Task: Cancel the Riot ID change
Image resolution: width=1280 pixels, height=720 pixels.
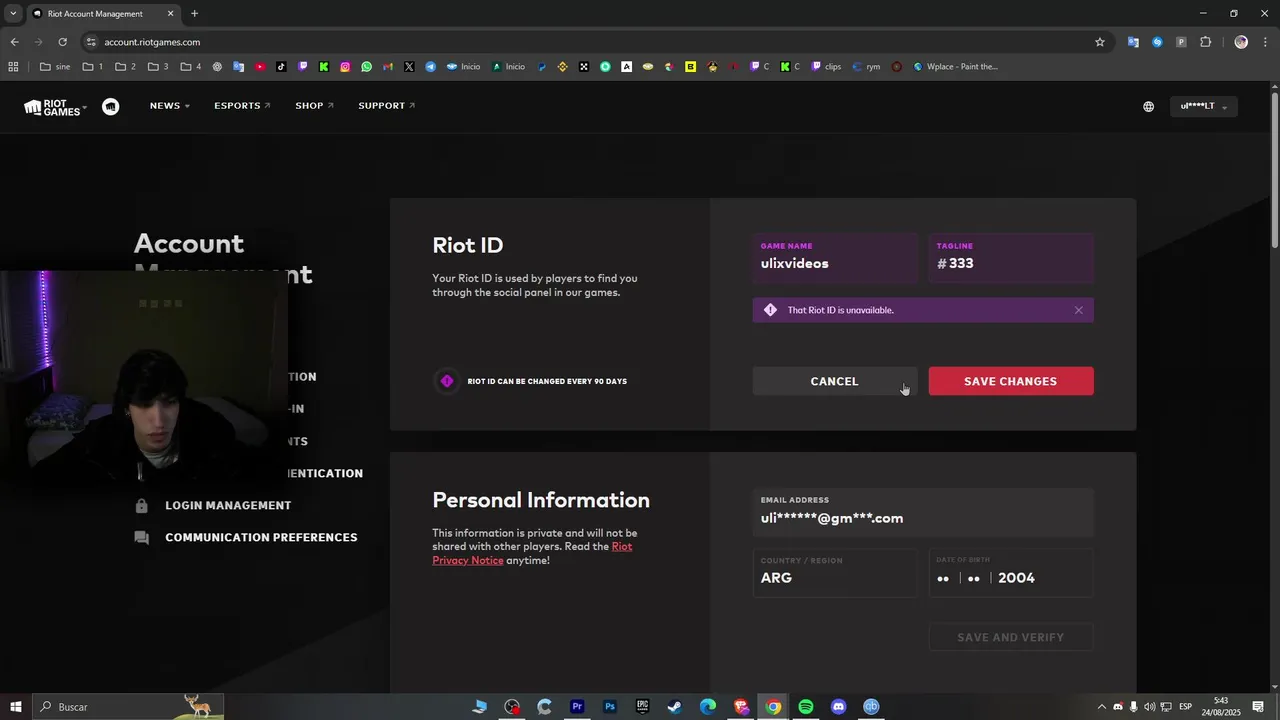Action: 834,381
